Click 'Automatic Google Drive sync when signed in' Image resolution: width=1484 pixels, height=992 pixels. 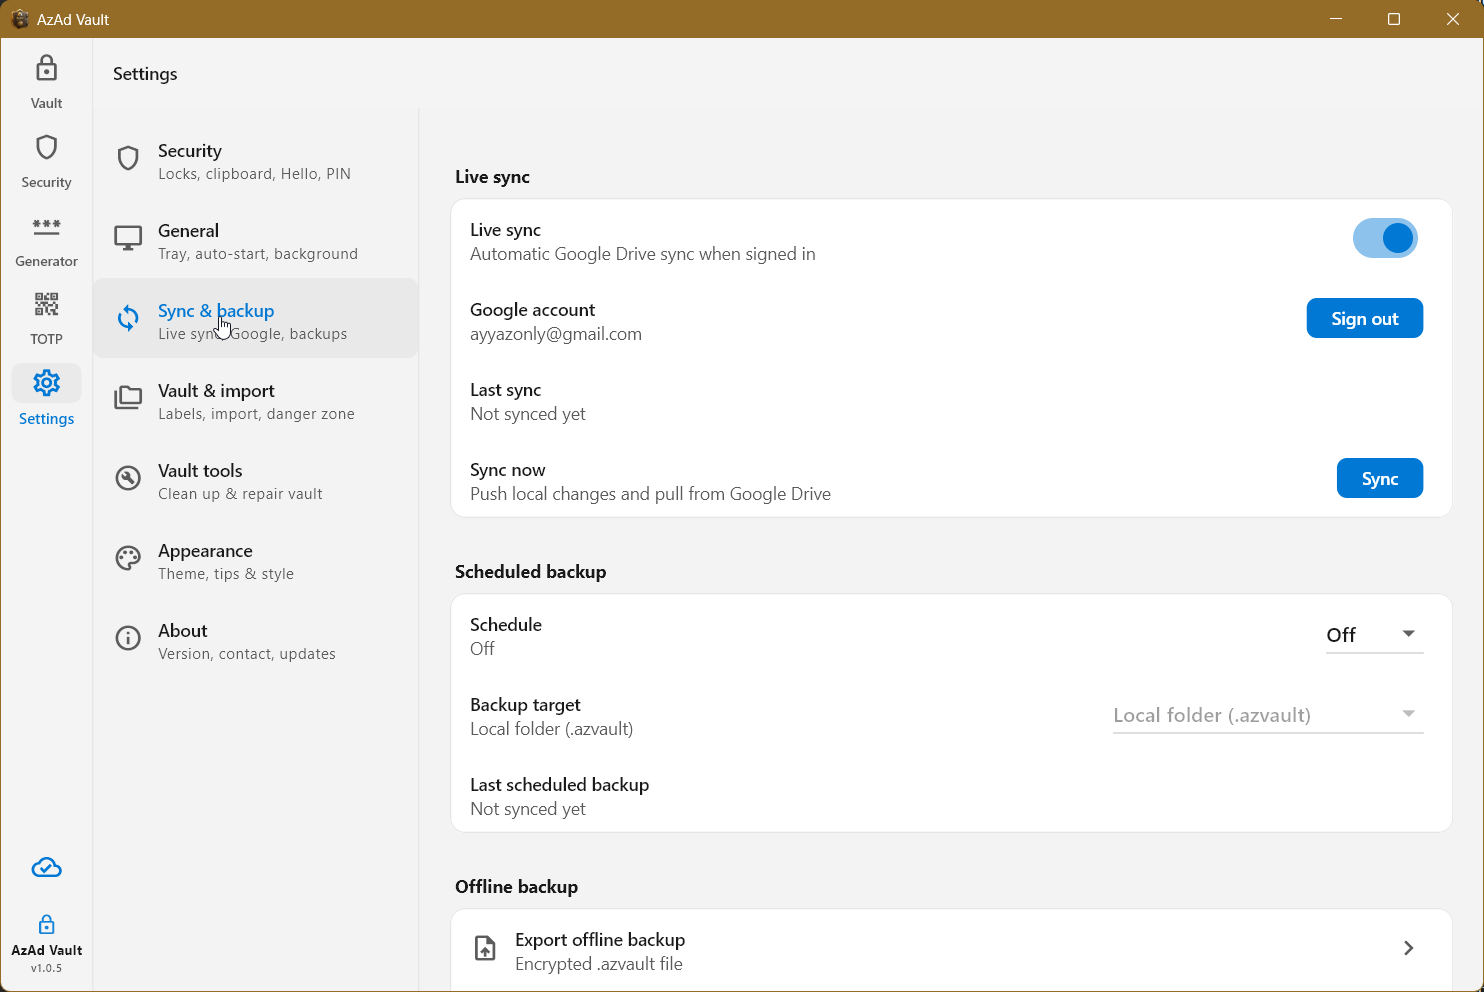(x=642, y=254)
